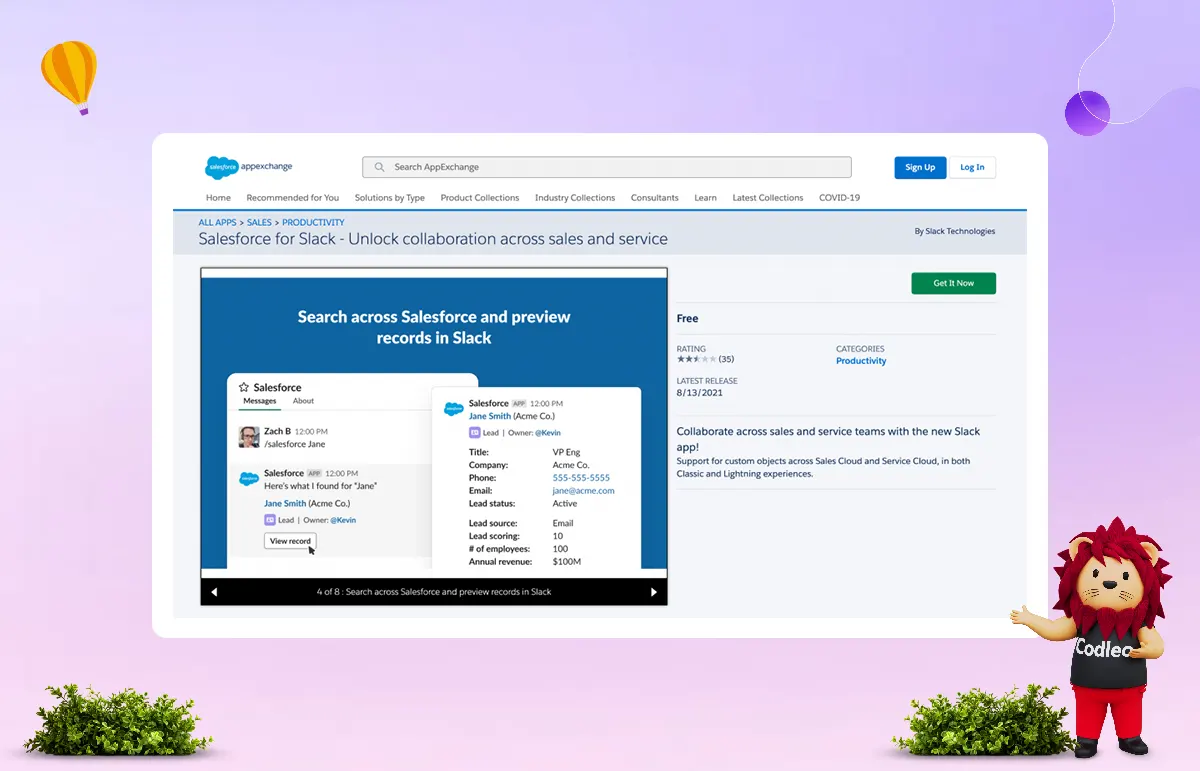Screen dimensions: 1200x771
Task: Click the "VP Eng" title value
Action: tap(567, 452)
